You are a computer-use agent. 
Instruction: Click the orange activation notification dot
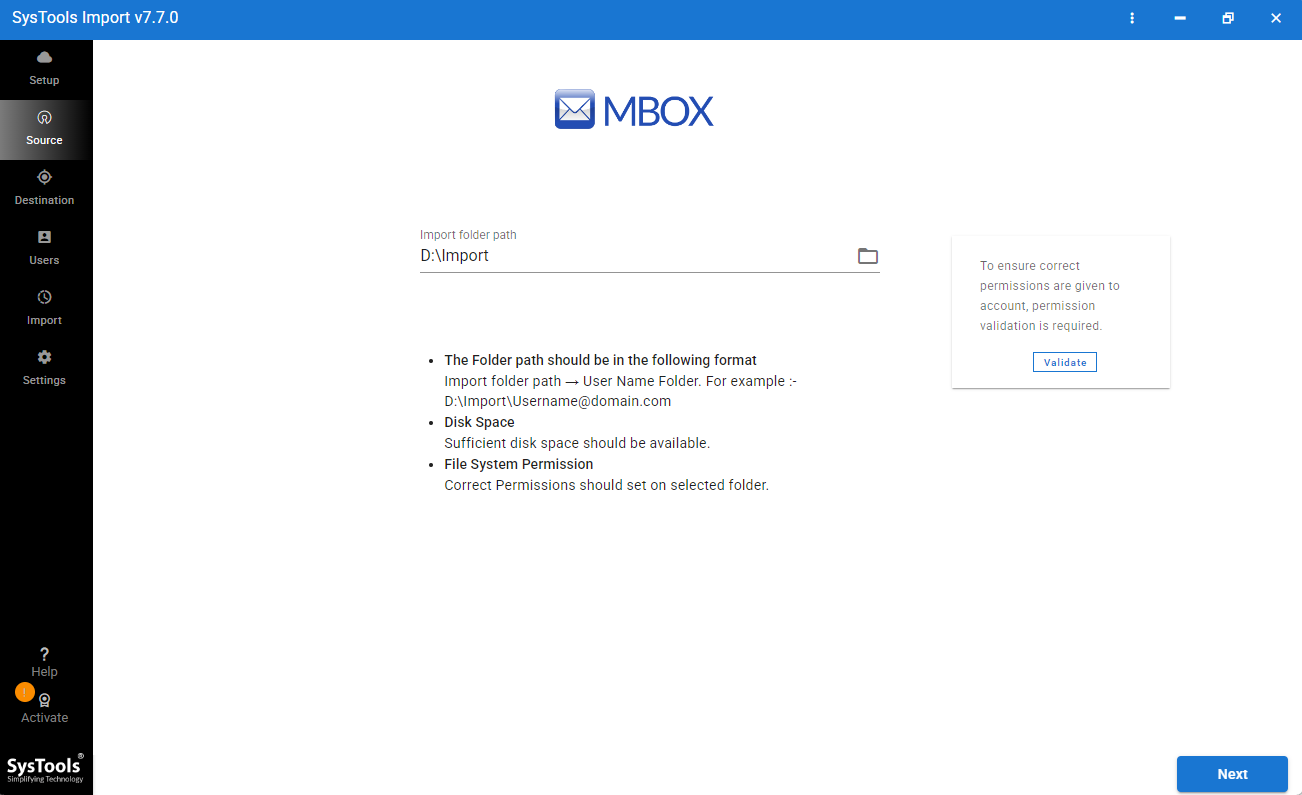(24, 691)
